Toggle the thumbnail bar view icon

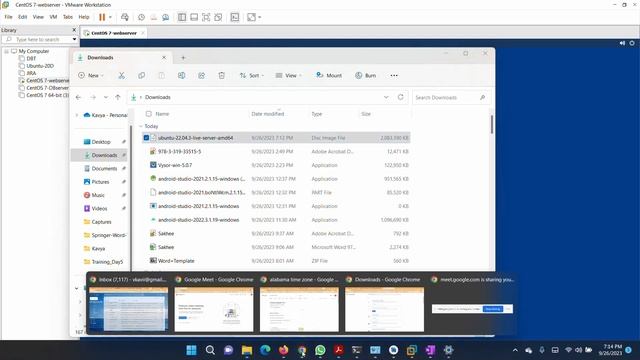194,17
